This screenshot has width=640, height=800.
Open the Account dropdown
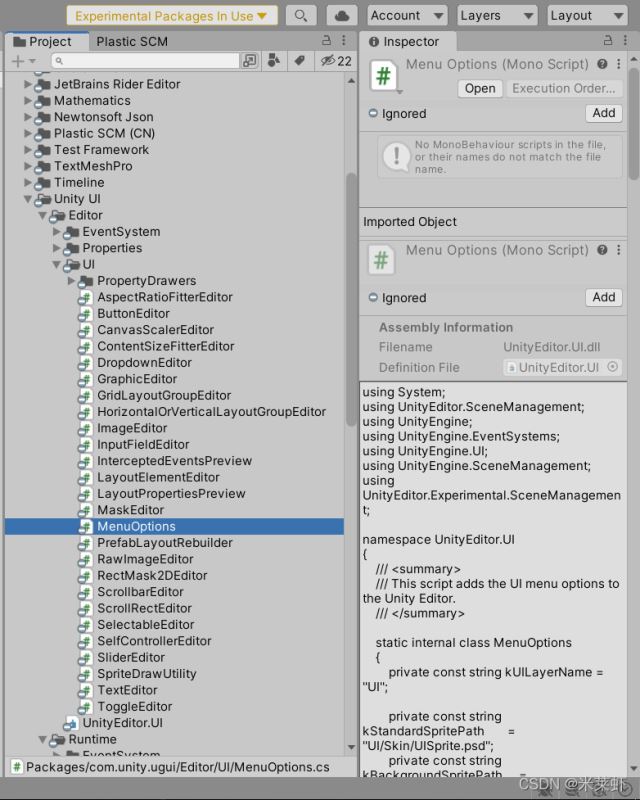pos(407,16)
